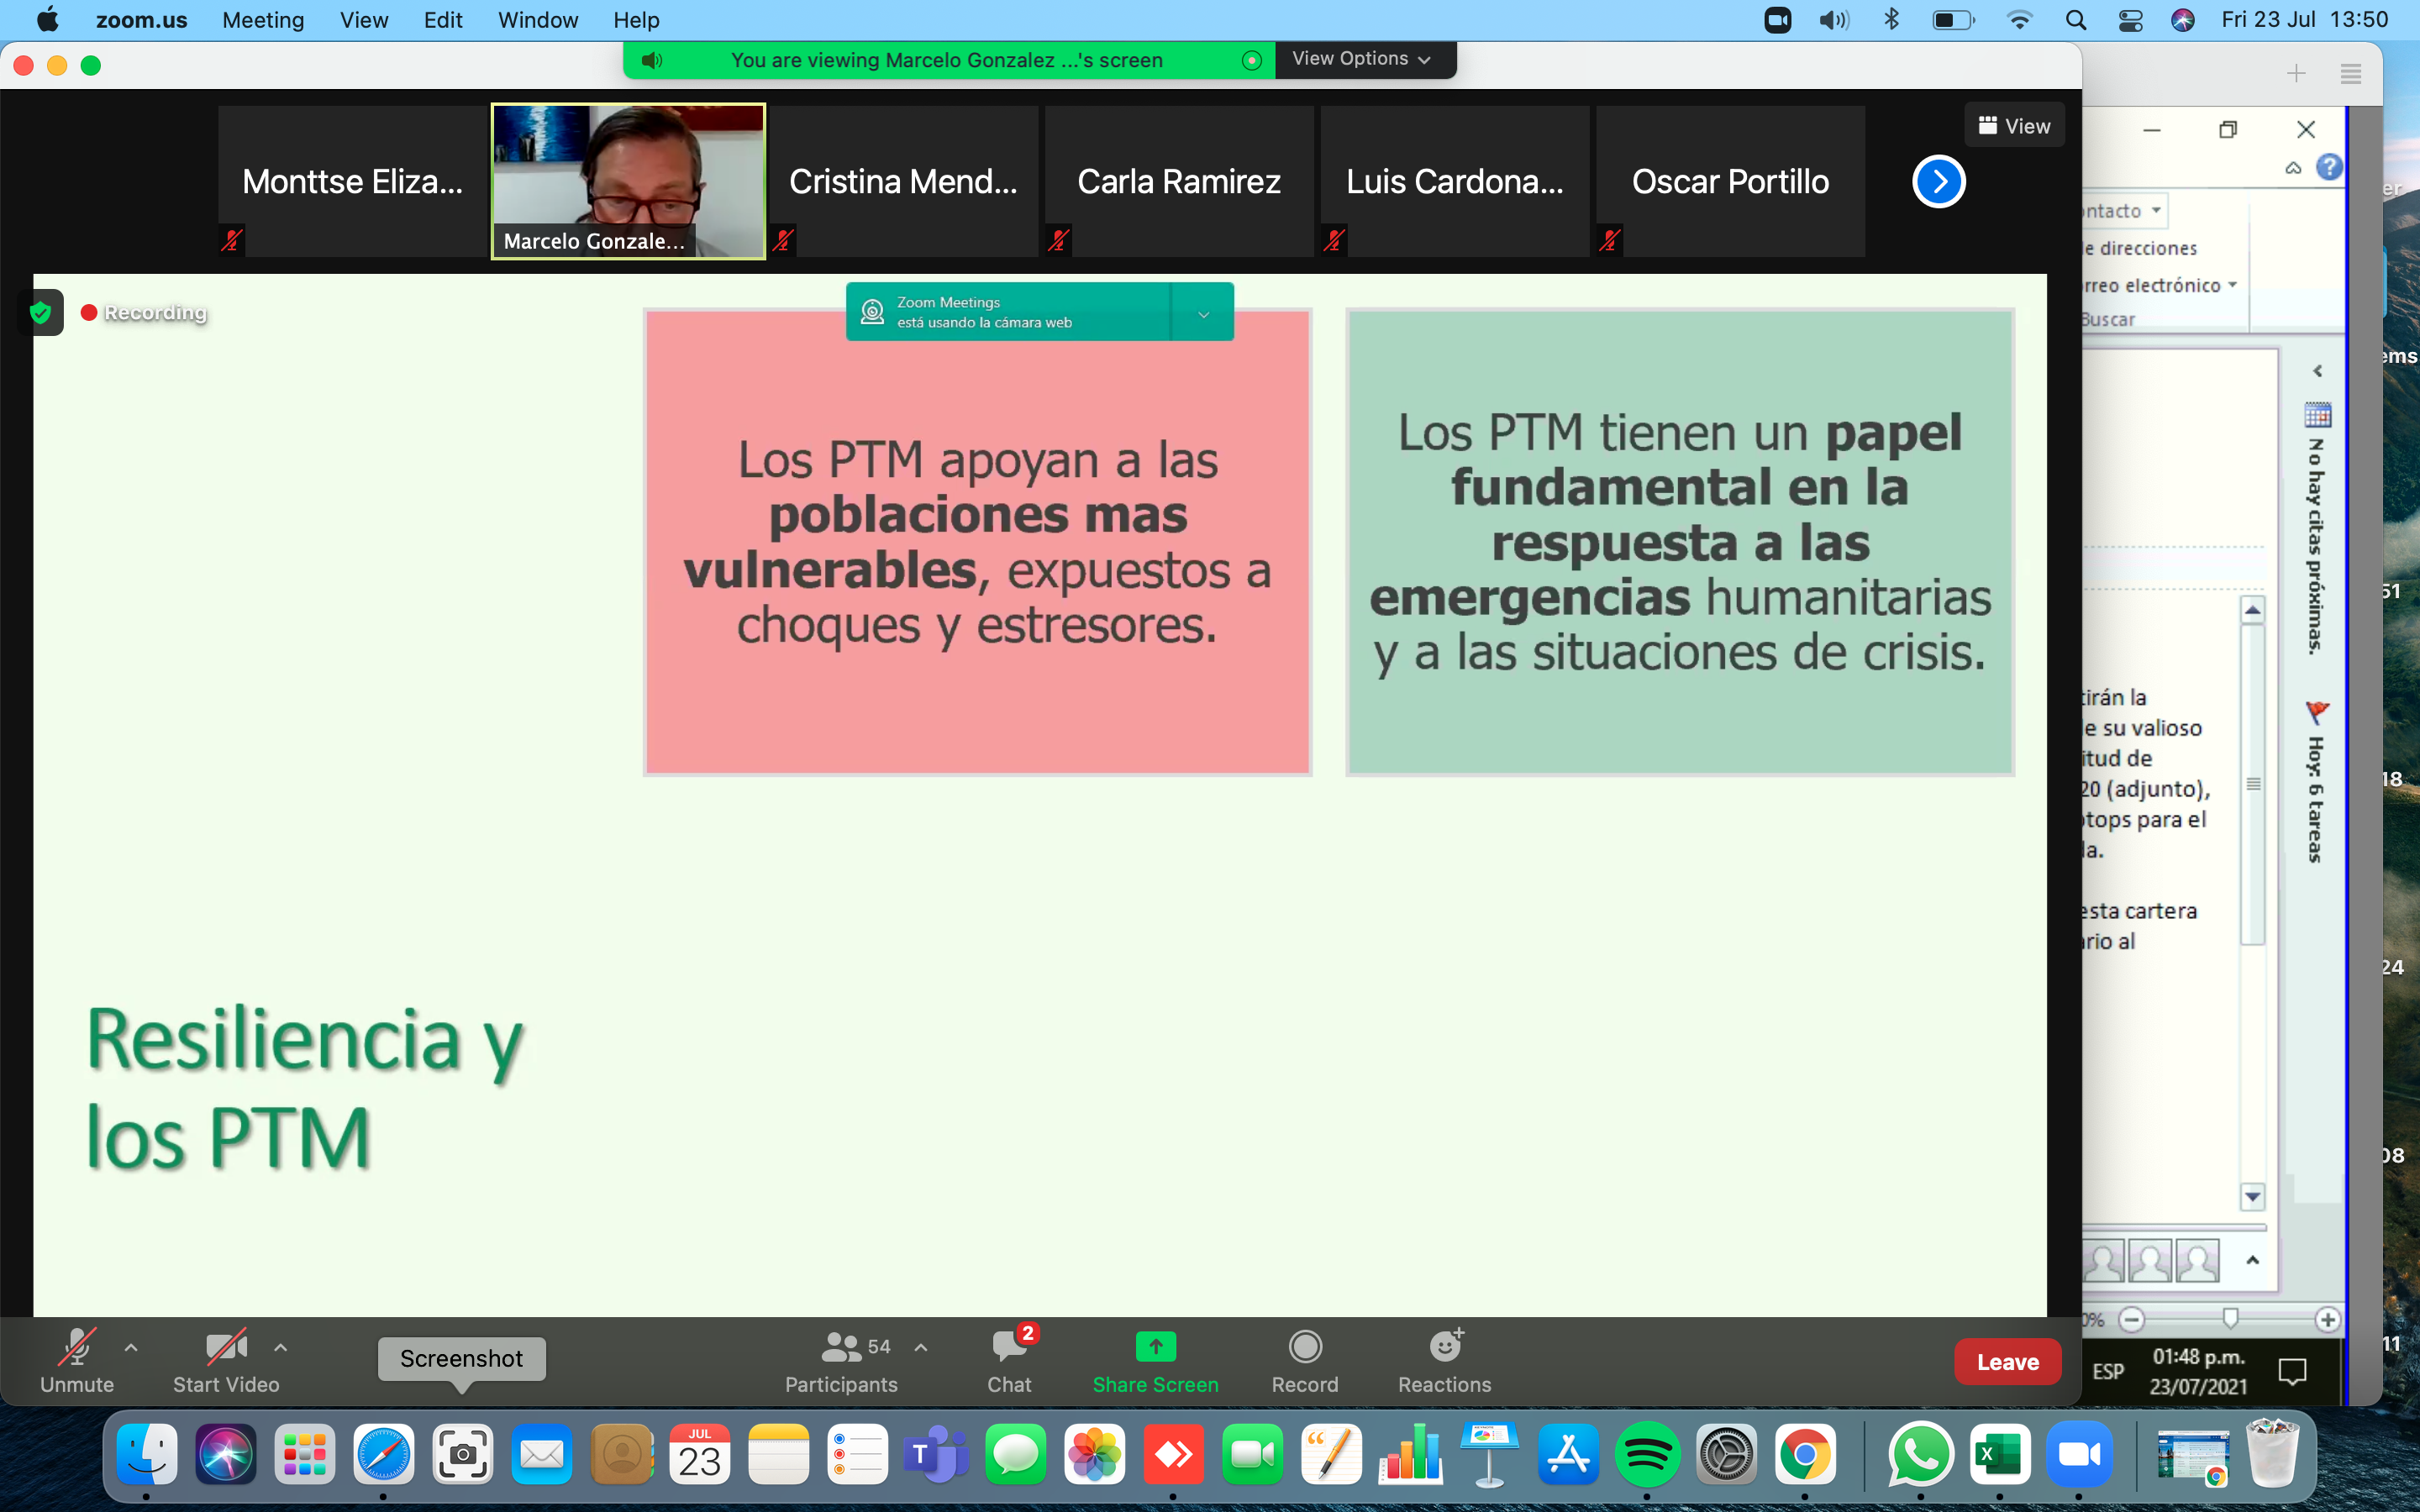
Task: Open the Meeting menu in menu bar
Action: [263, 20]
